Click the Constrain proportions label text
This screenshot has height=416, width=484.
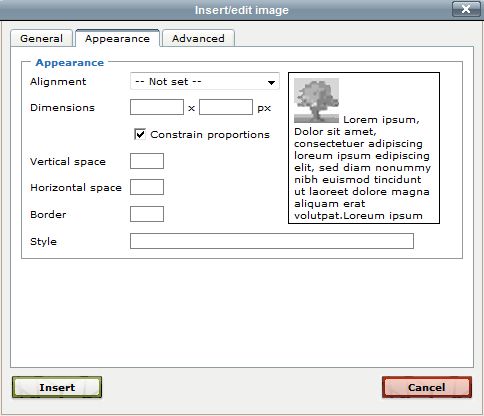tap(210, 135)
